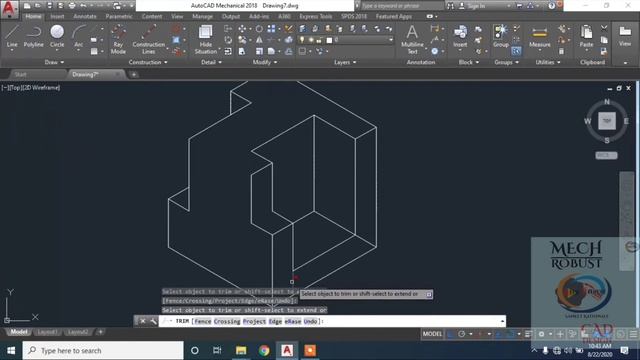
Task: Click the keyword search field
Action: pyautogui.click(x=402, y=6)
